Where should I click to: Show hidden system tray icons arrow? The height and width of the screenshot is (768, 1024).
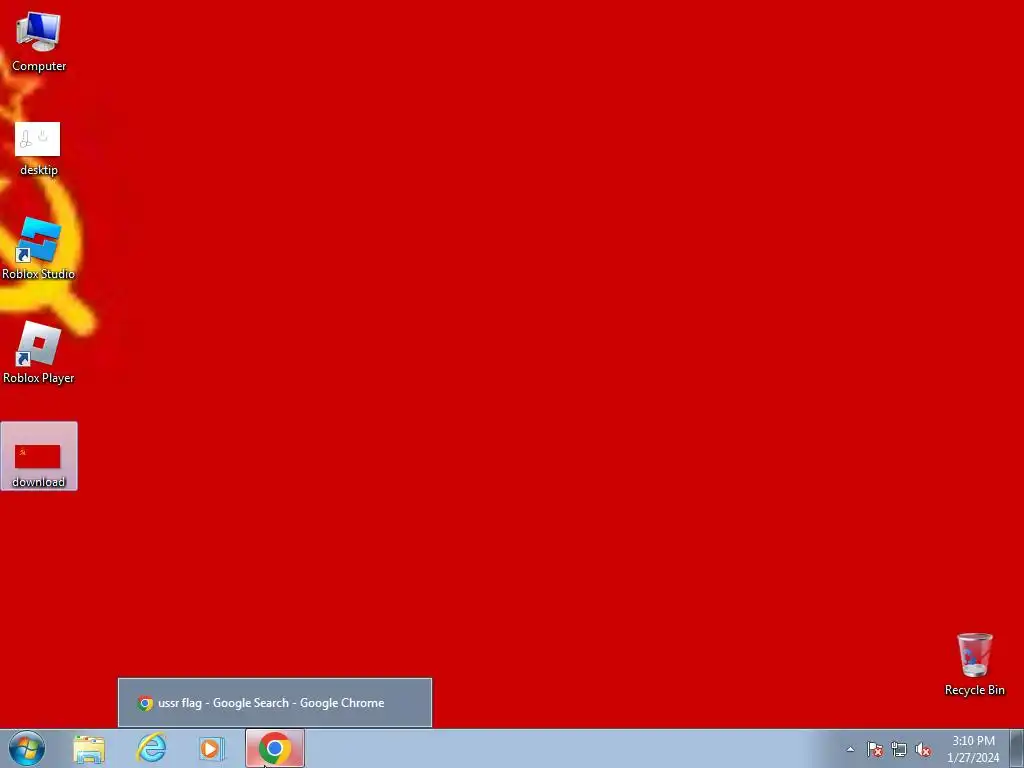point(850,749)
